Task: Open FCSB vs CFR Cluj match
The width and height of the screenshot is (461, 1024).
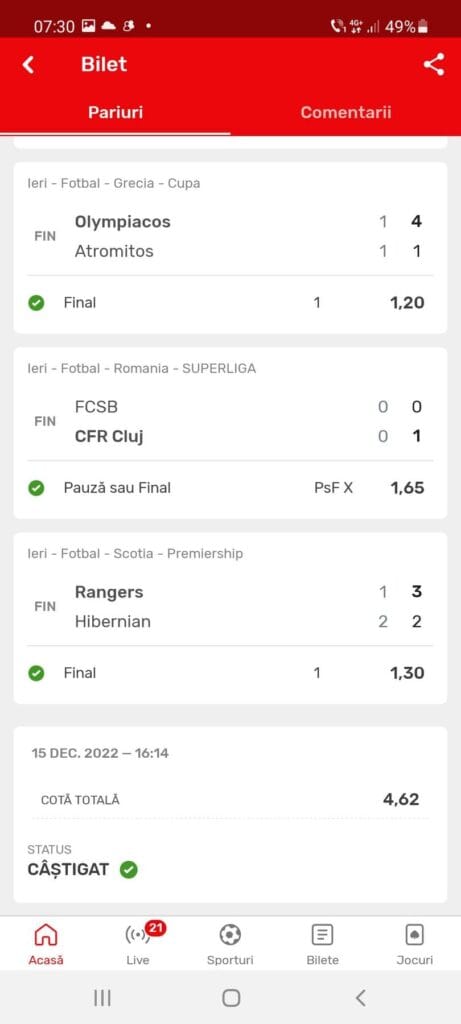Action: 230,421
